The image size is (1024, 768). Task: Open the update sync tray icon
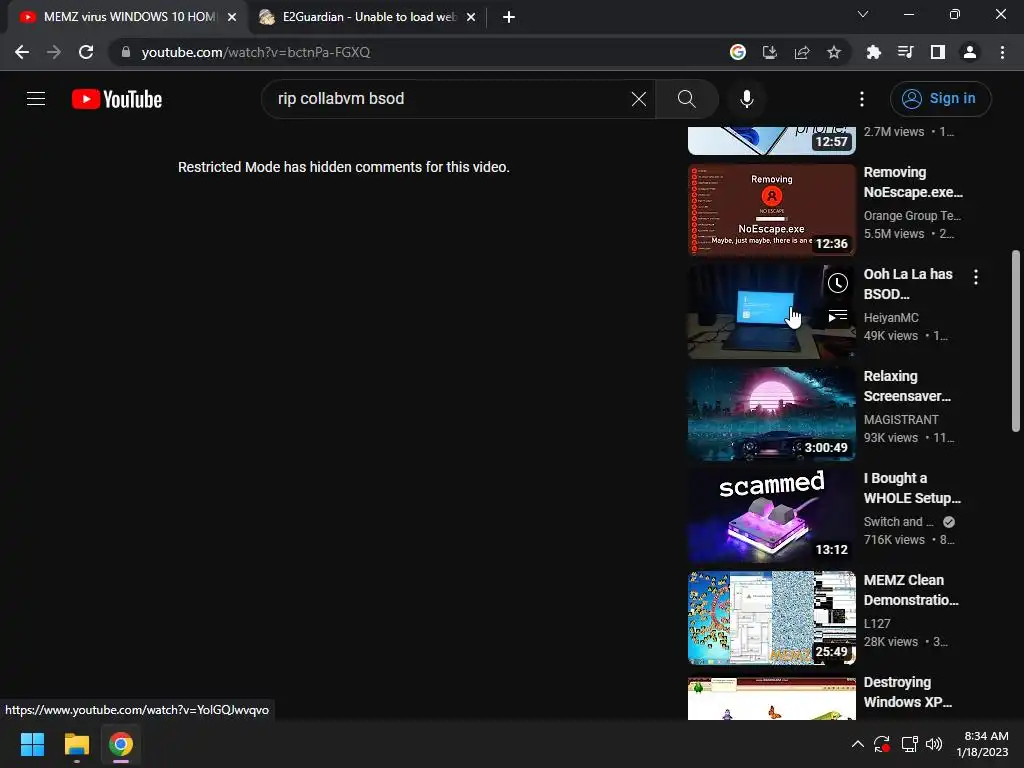(x=882, y=744)
